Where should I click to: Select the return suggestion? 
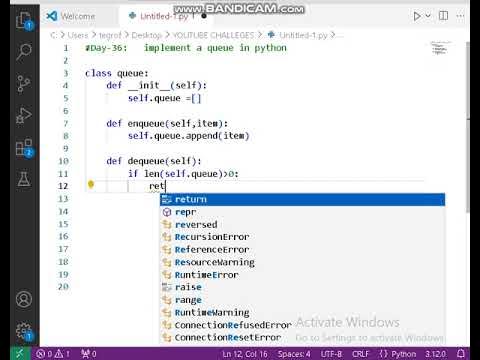click(302, 199)
